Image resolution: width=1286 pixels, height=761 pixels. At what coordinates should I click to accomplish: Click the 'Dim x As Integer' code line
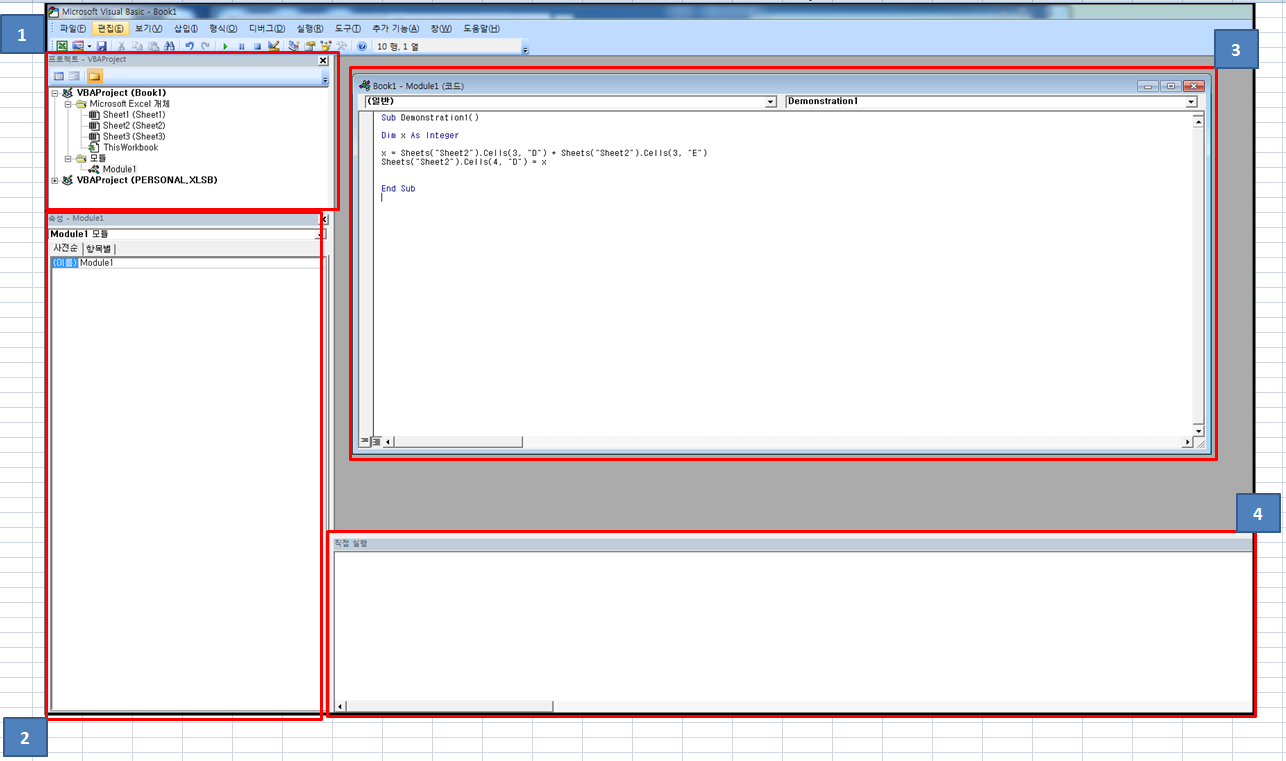(x=420, y=135)
